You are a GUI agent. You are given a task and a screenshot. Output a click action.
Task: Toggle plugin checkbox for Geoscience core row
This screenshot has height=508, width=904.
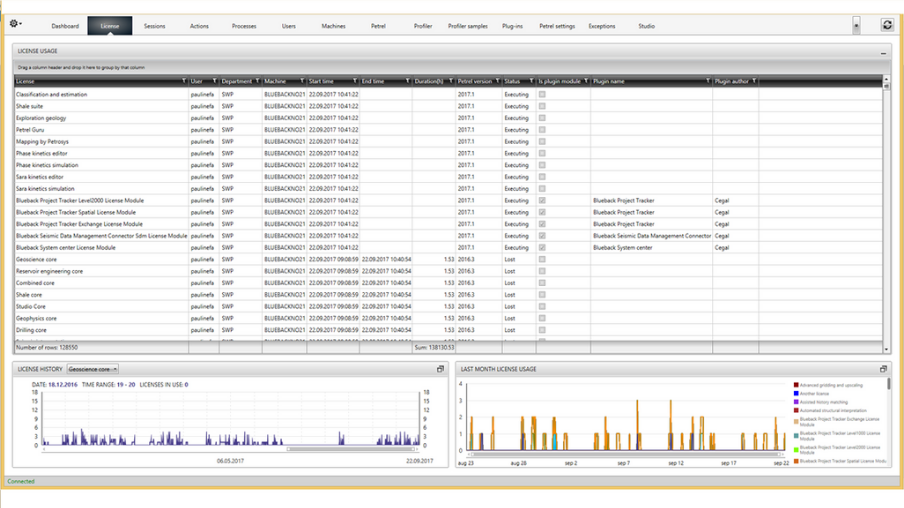542,259
